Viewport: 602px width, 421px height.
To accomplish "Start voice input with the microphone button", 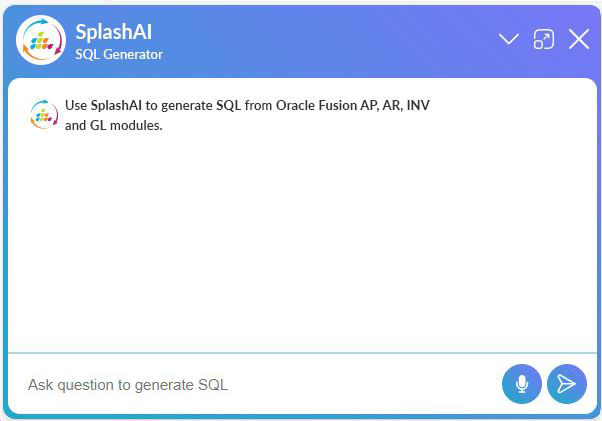I will tap(521, 384).
